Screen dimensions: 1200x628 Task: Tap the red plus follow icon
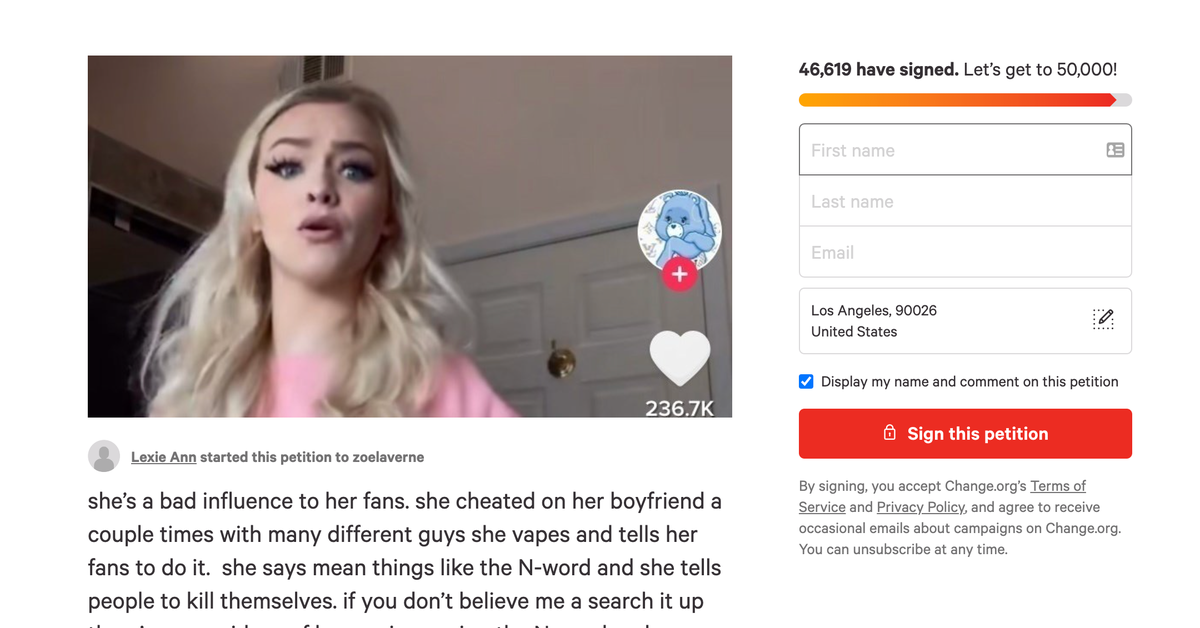[x=679, y=274]
